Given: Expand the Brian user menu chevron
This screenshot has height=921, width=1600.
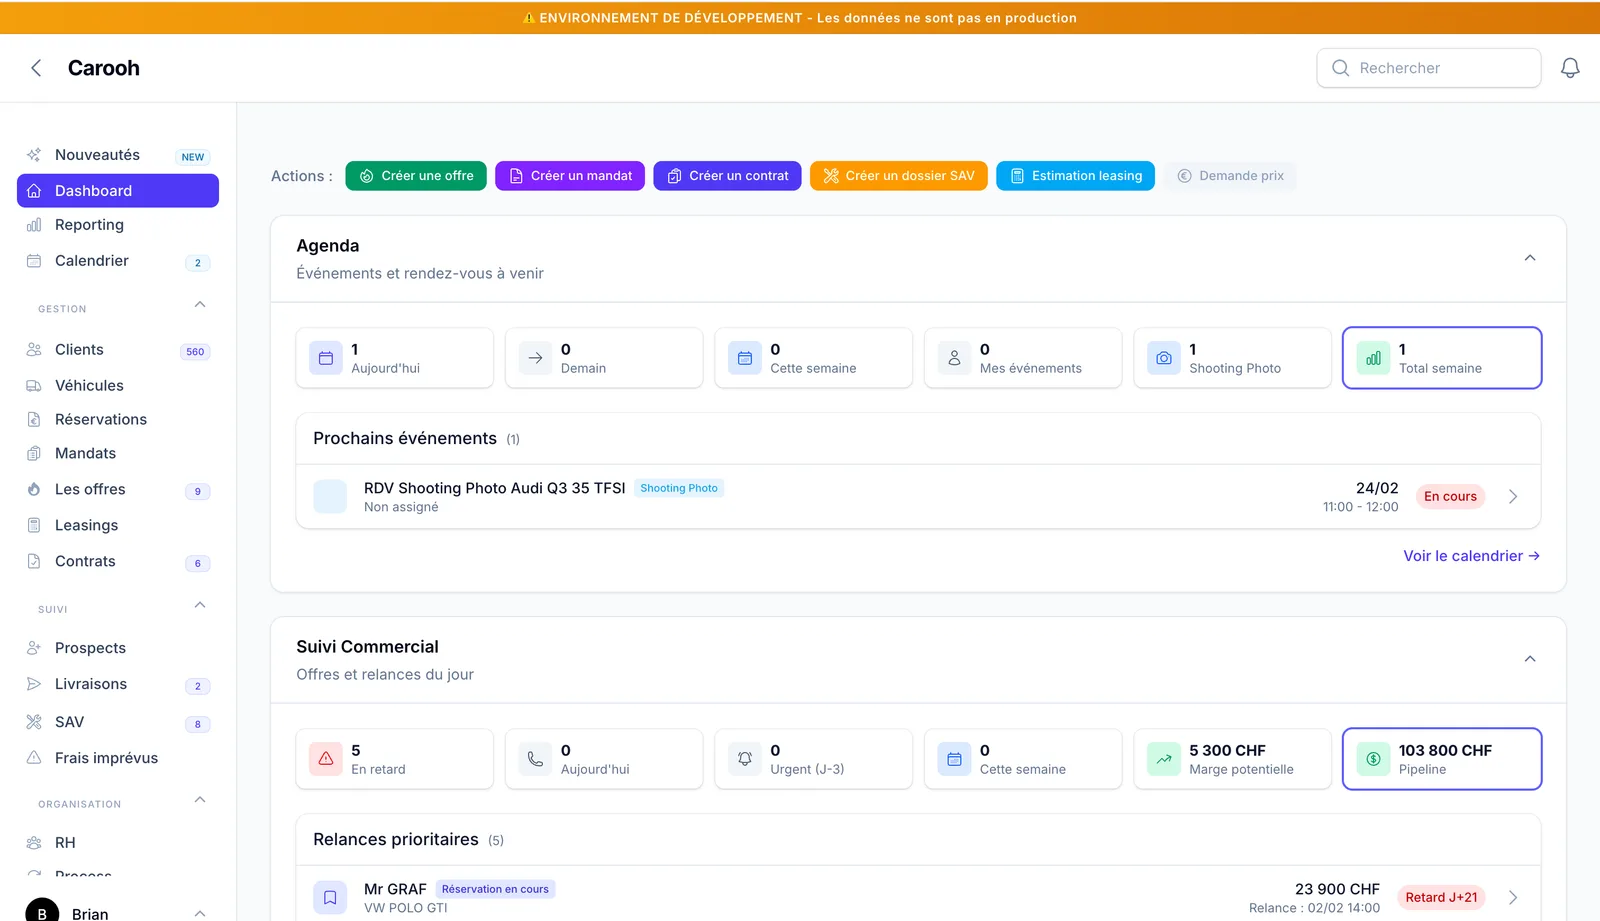Looking at the screenshot, I should [x=200, y=913].
